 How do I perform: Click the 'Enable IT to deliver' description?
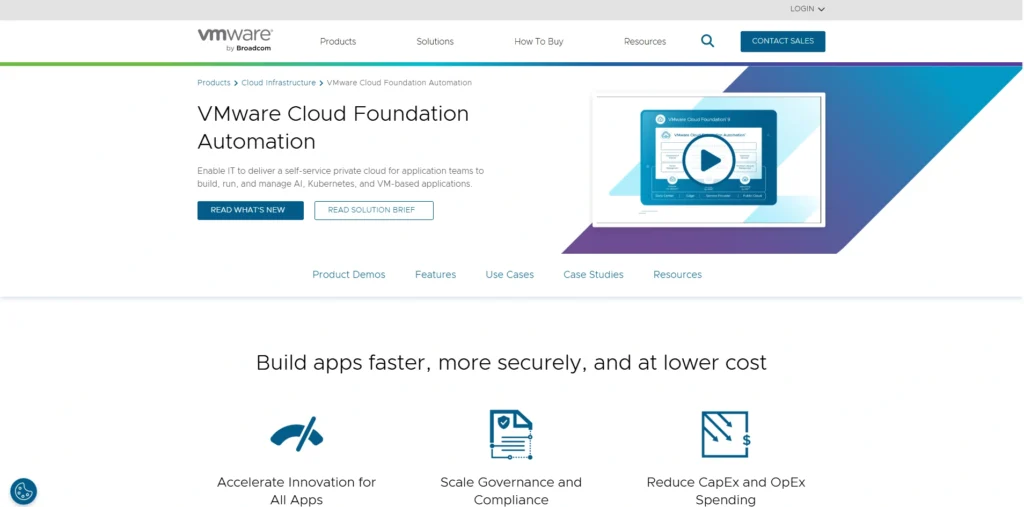tap(340, 178)
